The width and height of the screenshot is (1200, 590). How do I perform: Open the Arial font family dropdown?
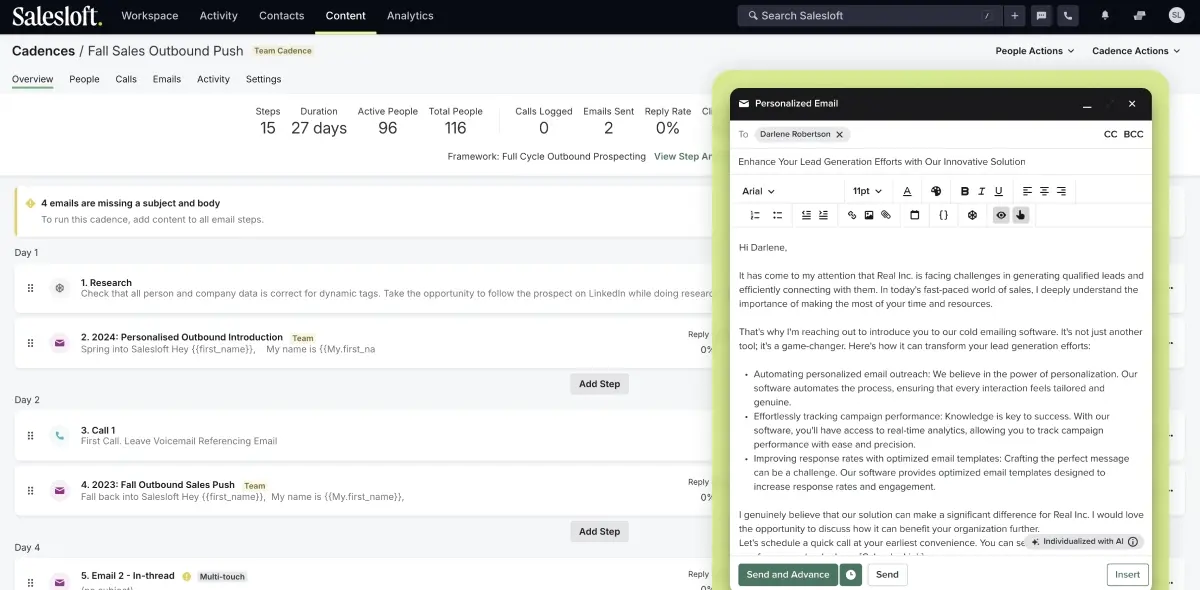758,191
